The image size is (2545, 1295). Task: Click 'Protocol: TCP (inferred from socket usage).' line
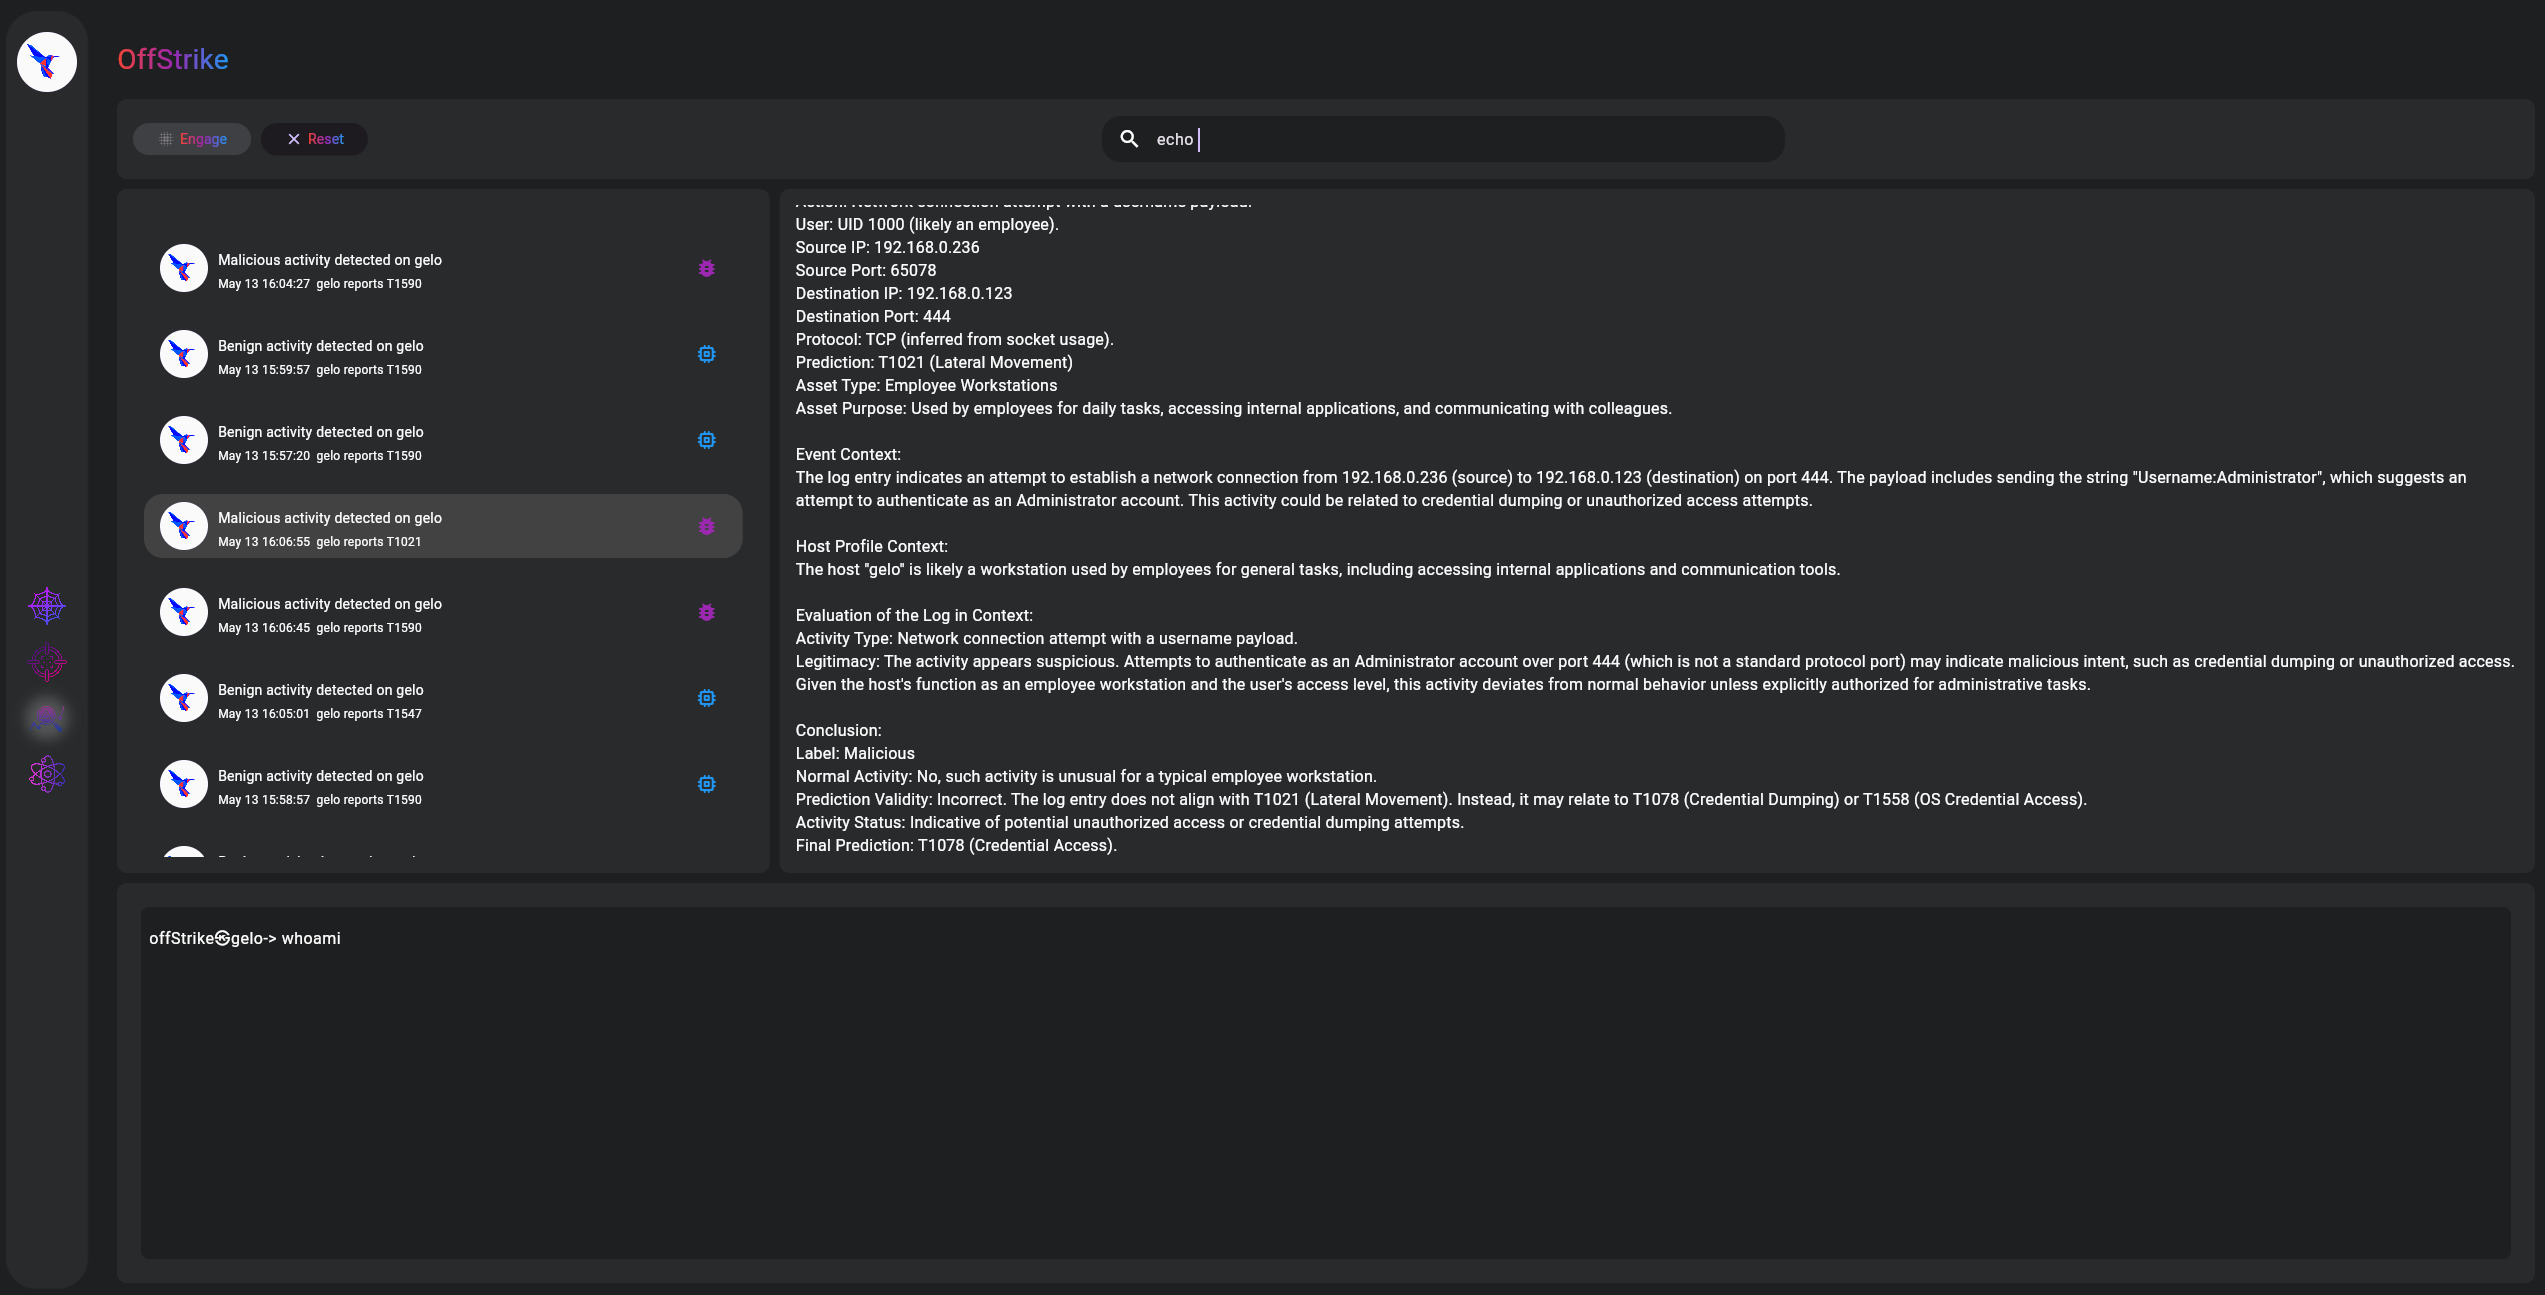955,339
